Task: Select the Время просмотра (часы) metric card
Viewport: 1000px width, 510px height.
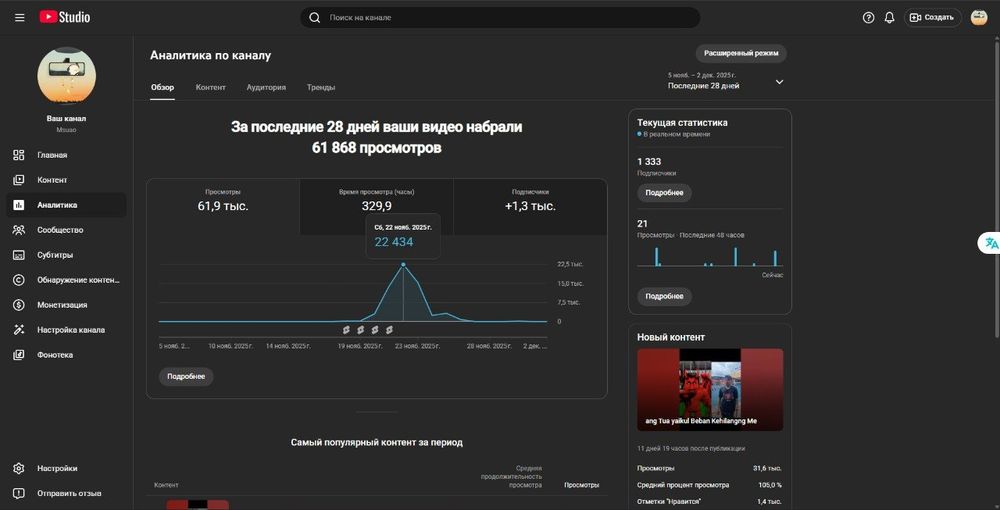Action: point(377,207)
